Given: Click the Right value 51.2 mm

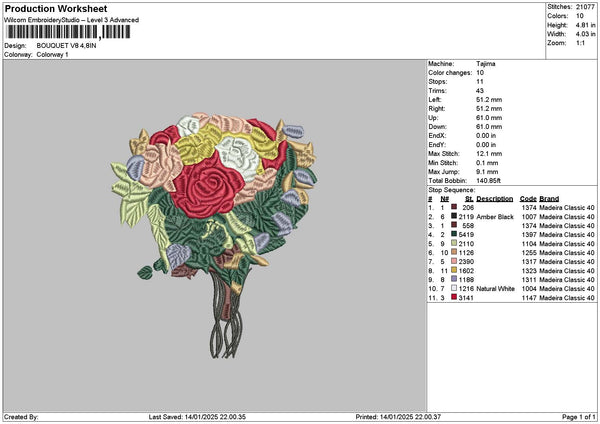Looking at the screenshot, I should (489, 109).
